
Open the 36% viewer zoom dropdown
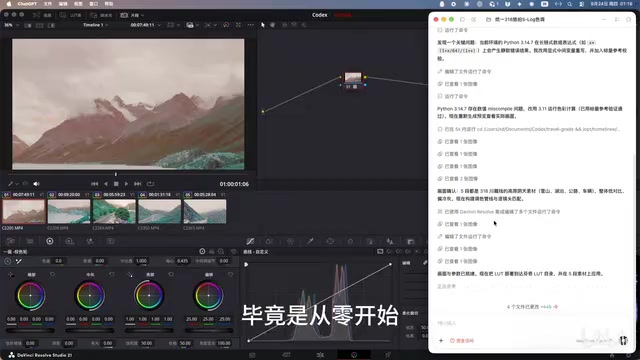pos(11,25)
